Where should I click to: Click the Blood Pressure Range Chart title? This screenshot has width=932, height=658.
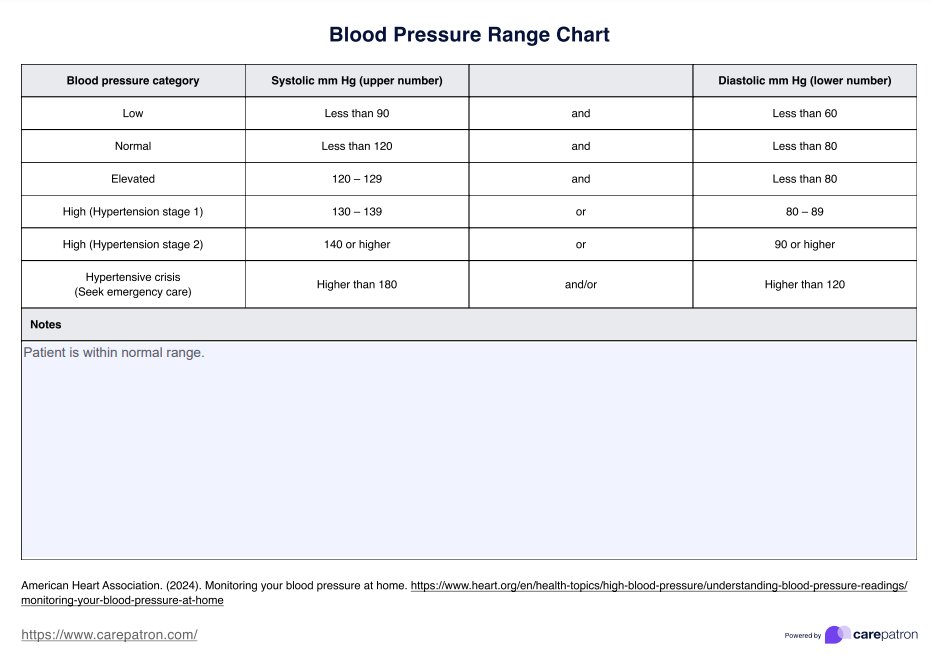[x=469, y=35]
